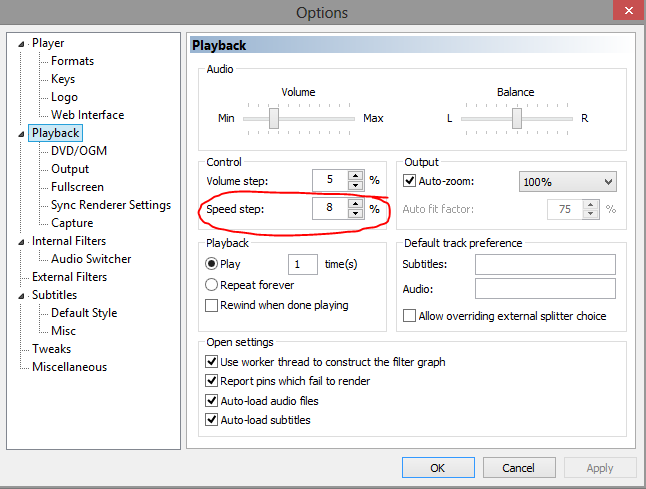Viewport: 646px width, 489px height.
Task: Open the Sync Renderer Settings page
Action: 111,205
